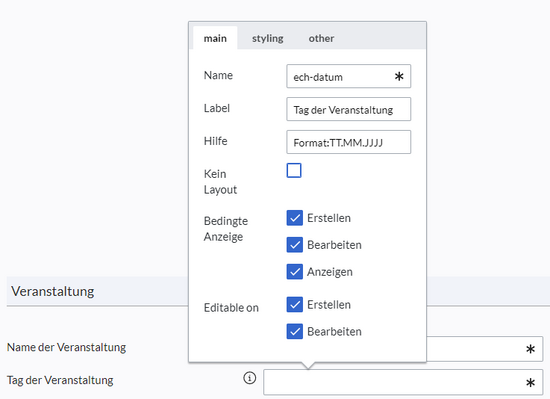
Task: Uncheck Erstellen under Editable on
Action: click(295, 305)
